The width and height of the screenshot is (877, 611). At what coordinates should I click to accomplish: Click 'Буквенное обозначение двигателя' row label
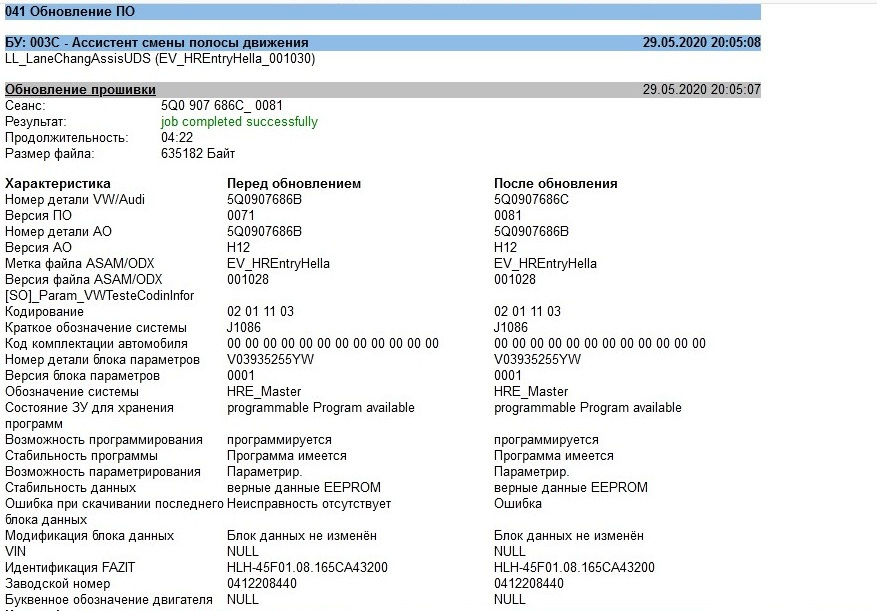pos(109,600)
